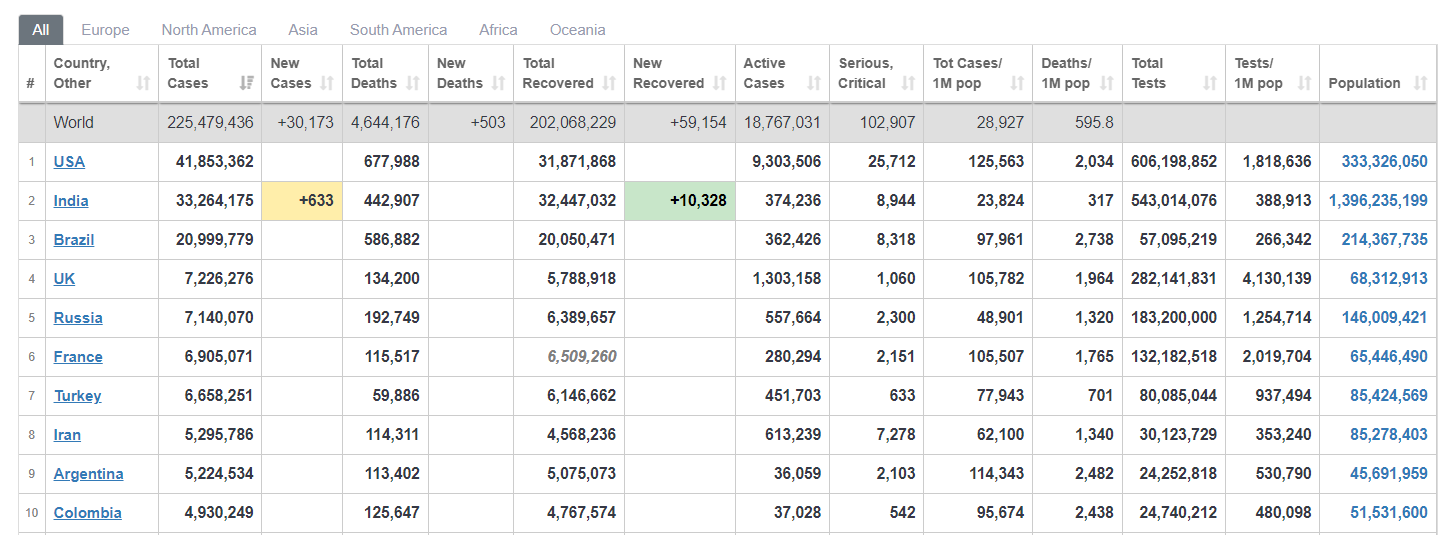Click World active cases 18,767,031

pyautogui.click(x=782, y=123)
